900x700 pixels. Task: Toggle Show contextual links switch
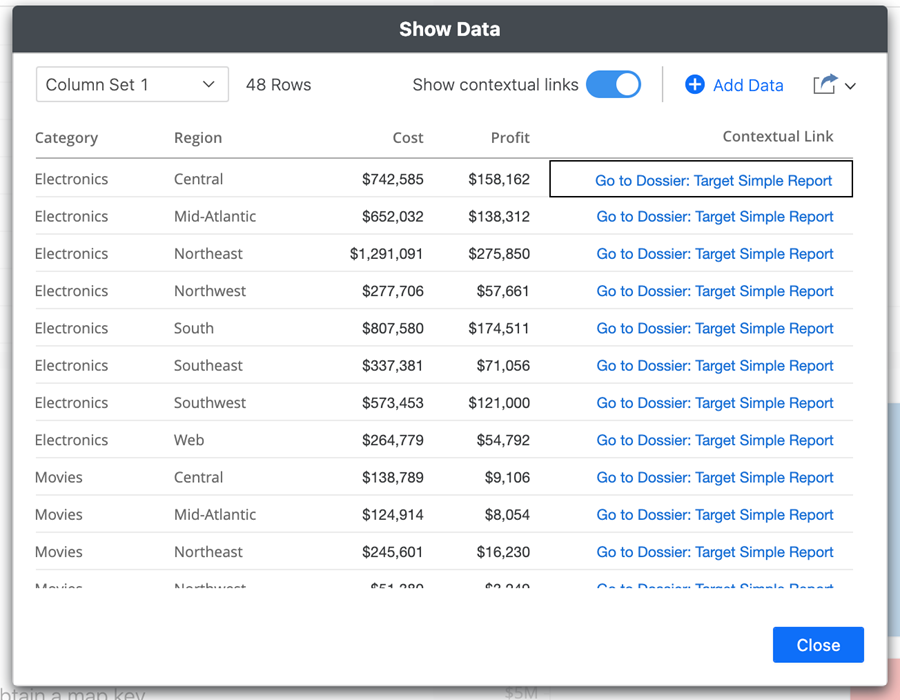point(613,85)
